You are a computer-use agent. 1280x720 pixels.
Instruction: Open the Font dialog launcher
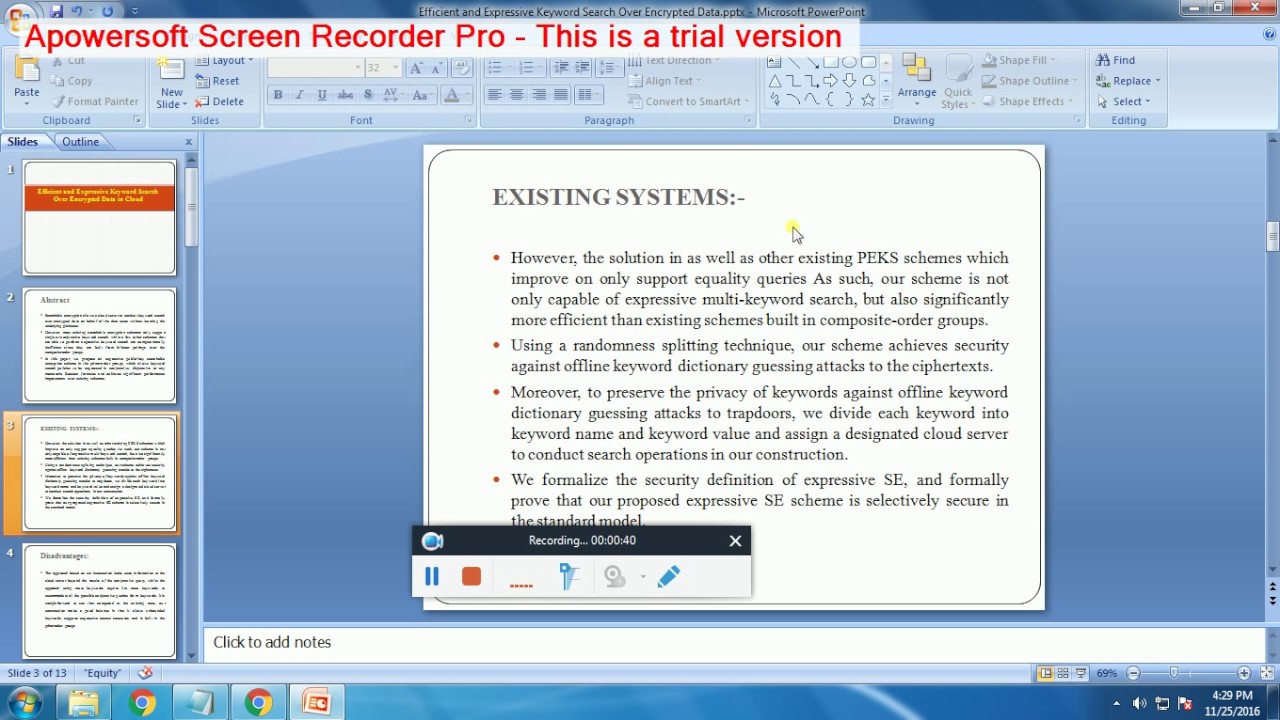[468, 121]
